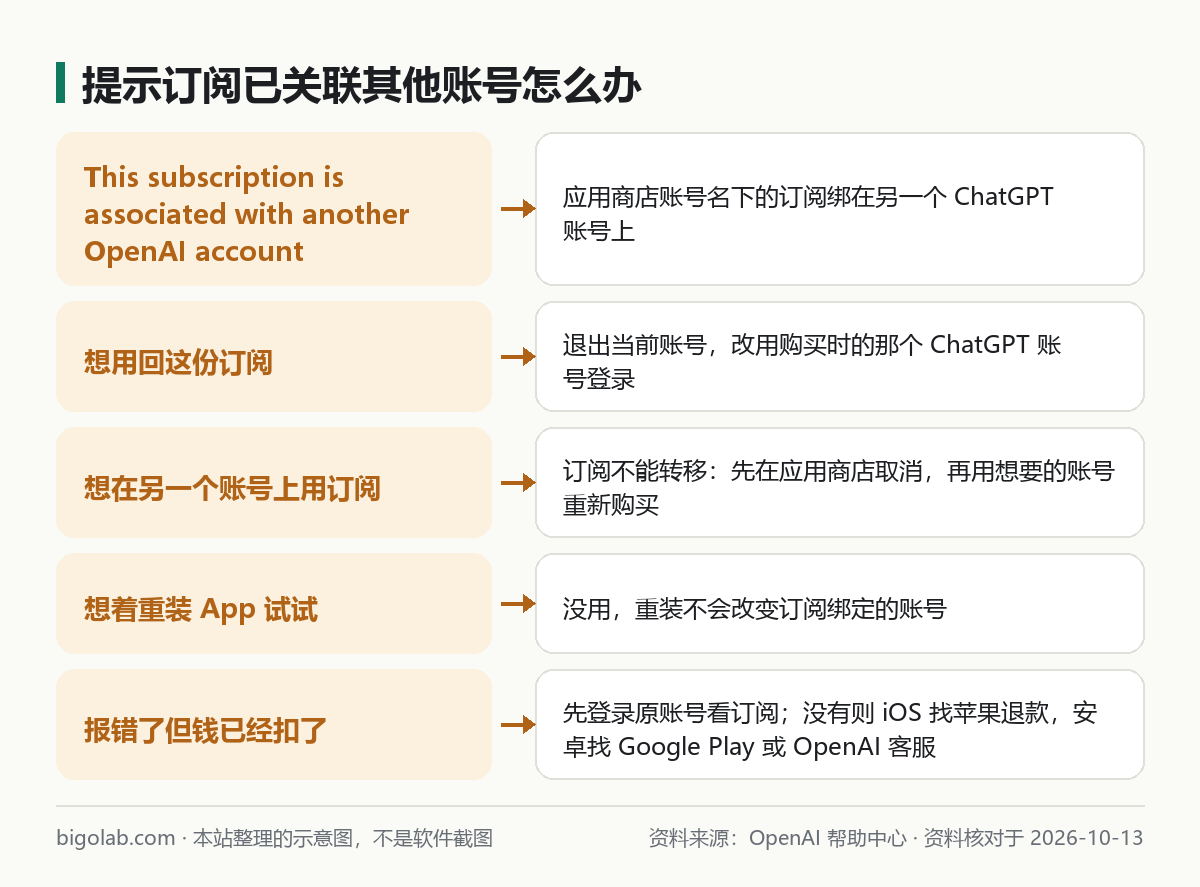
Task: Click the text '应用商店账号名下的订阅绑在另一个 ChatGPT 账号上'
Action: point(808,214)
